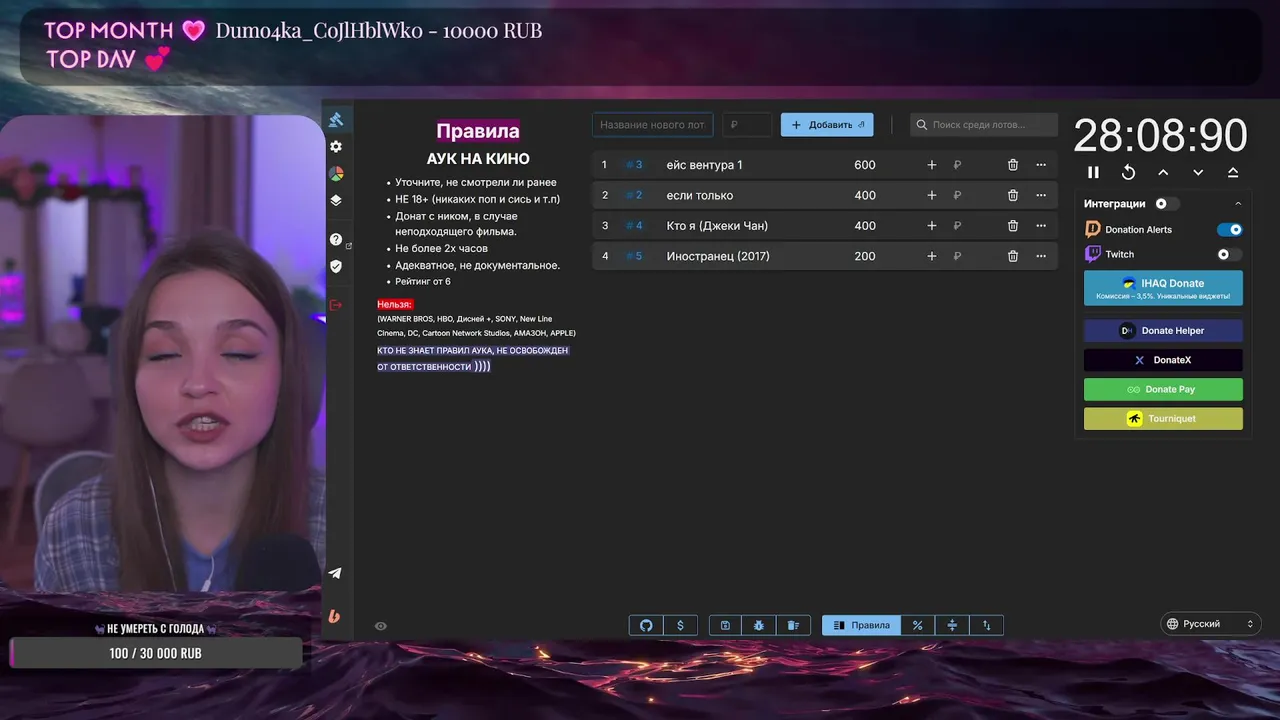Open the Русский language dropdown
The image size is (1280, 720).
click(x=1210, y=624)
